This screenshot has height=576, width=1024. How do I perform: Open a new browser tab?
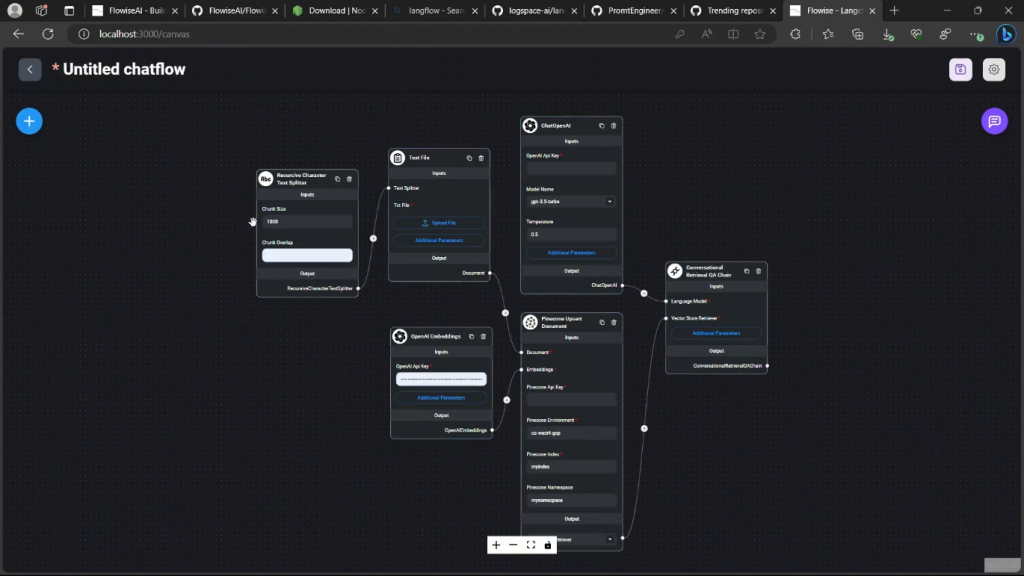point(894,10)
